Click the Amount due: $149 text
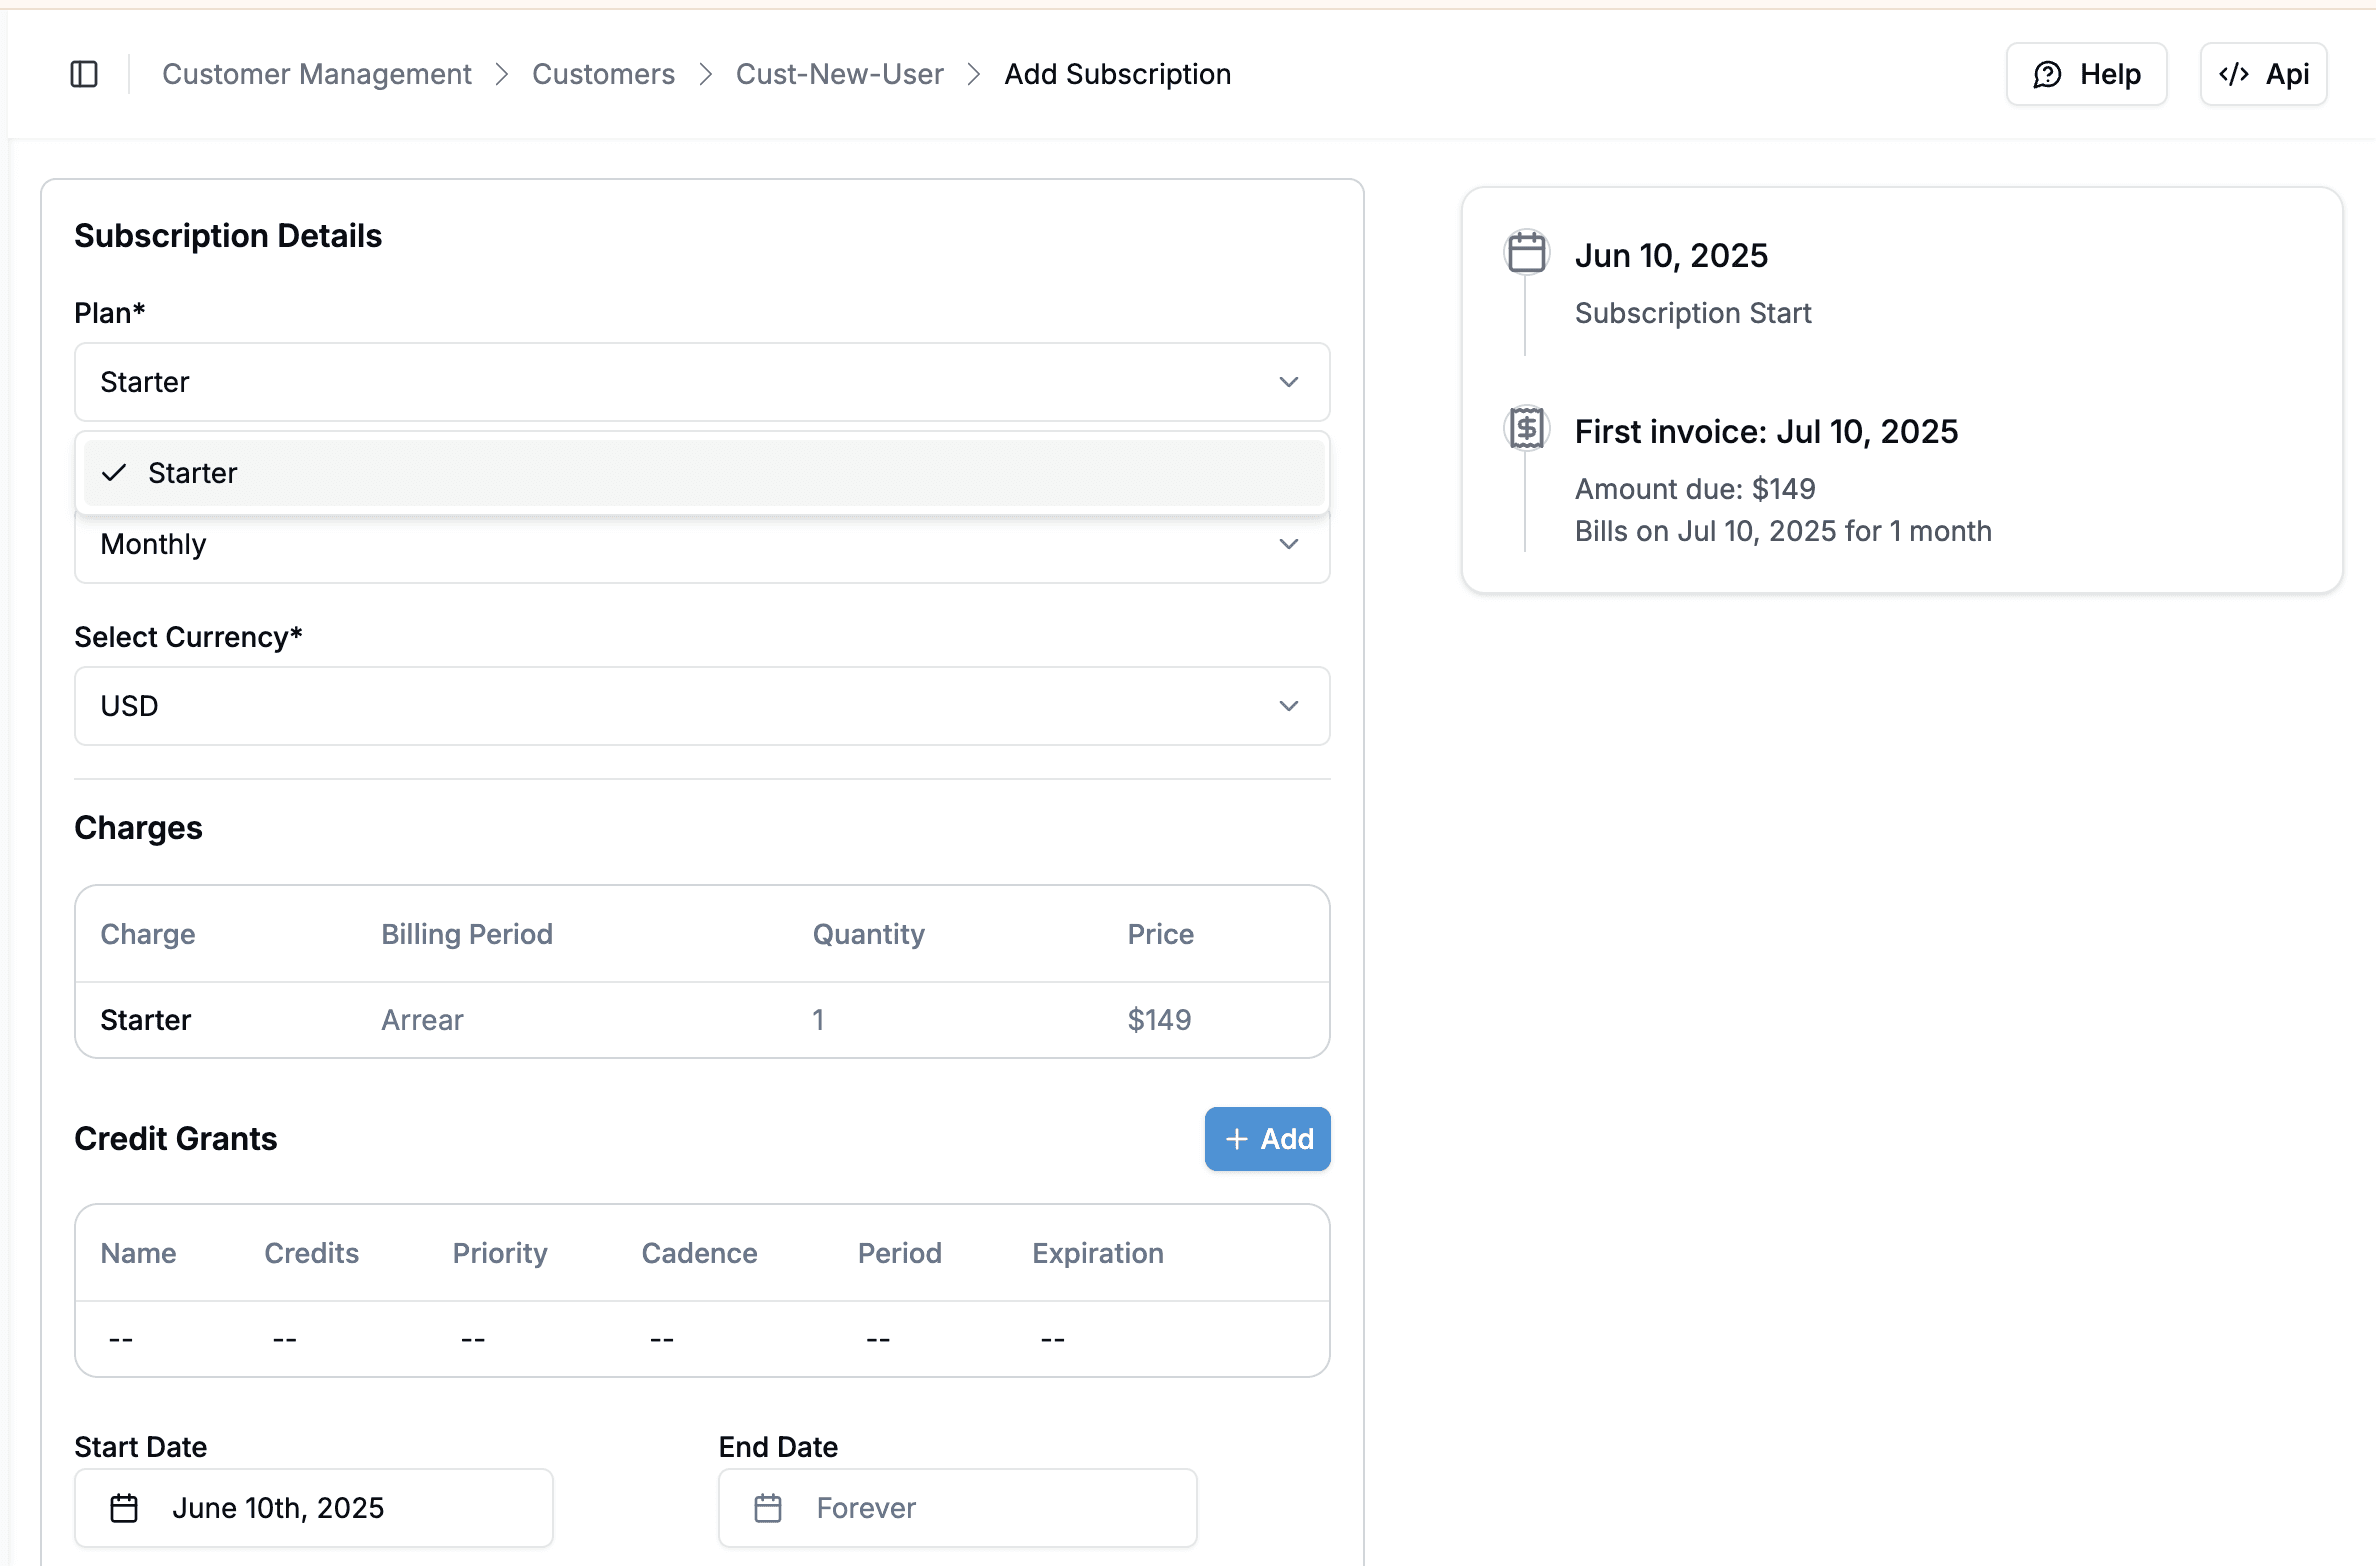 pos(1695,489)
